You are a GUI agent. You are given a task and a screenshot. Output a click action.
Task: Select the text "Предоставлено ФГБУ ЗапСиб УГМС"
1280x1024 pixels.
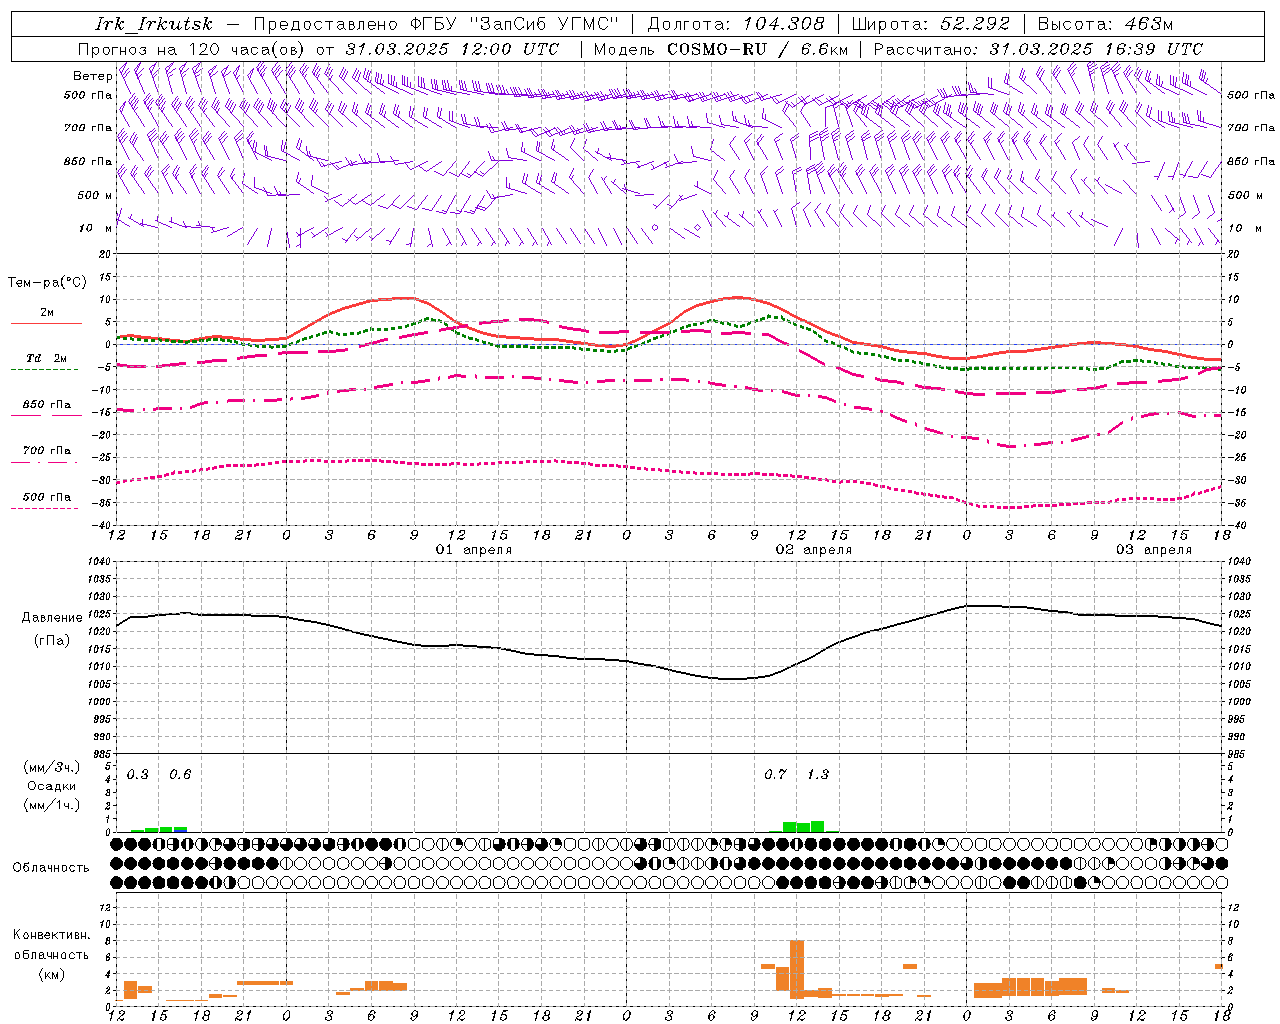(x=437, y=24)
